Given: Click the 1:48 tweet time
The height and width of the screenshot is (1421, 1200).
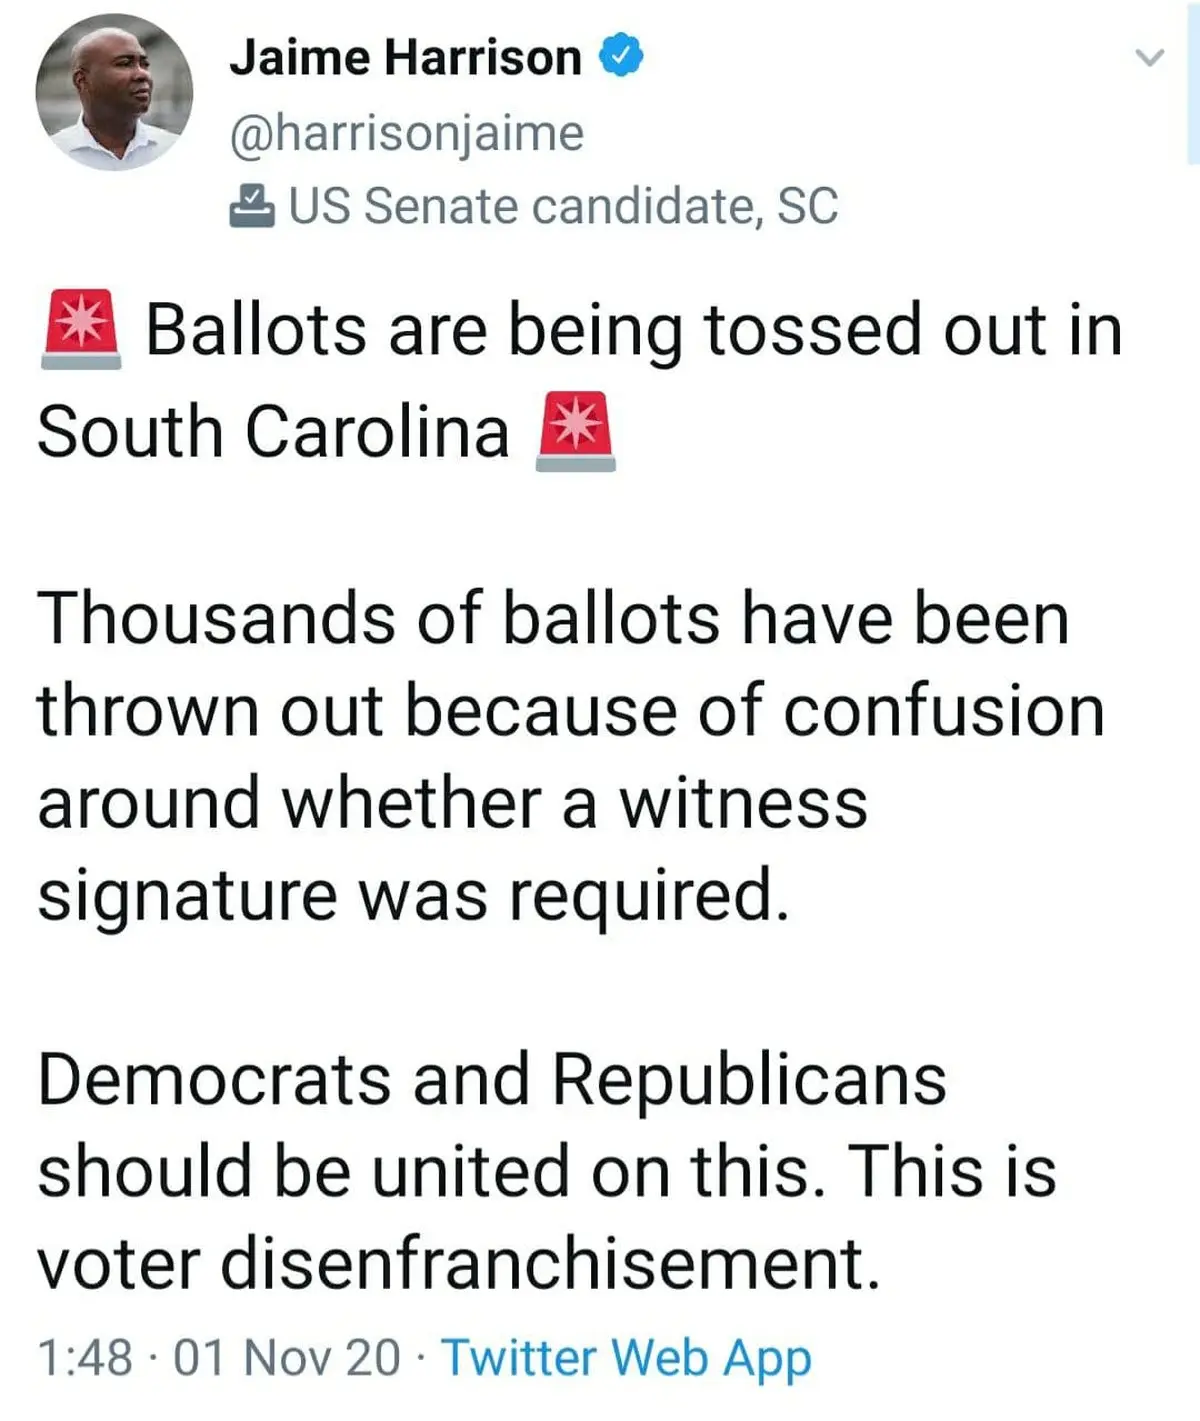Looking at the screenshot, I should [85, 1358].
